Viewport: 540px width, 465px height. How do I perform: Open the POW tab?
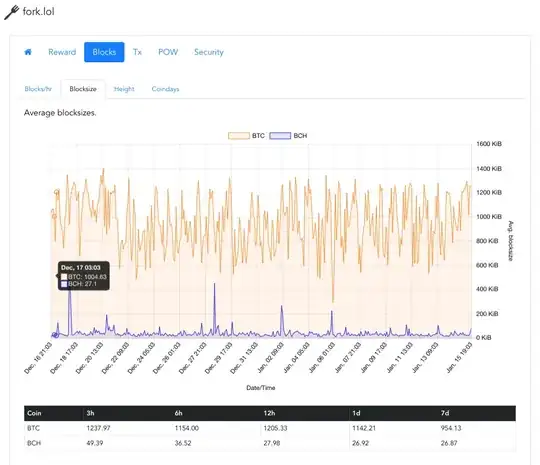168,52
